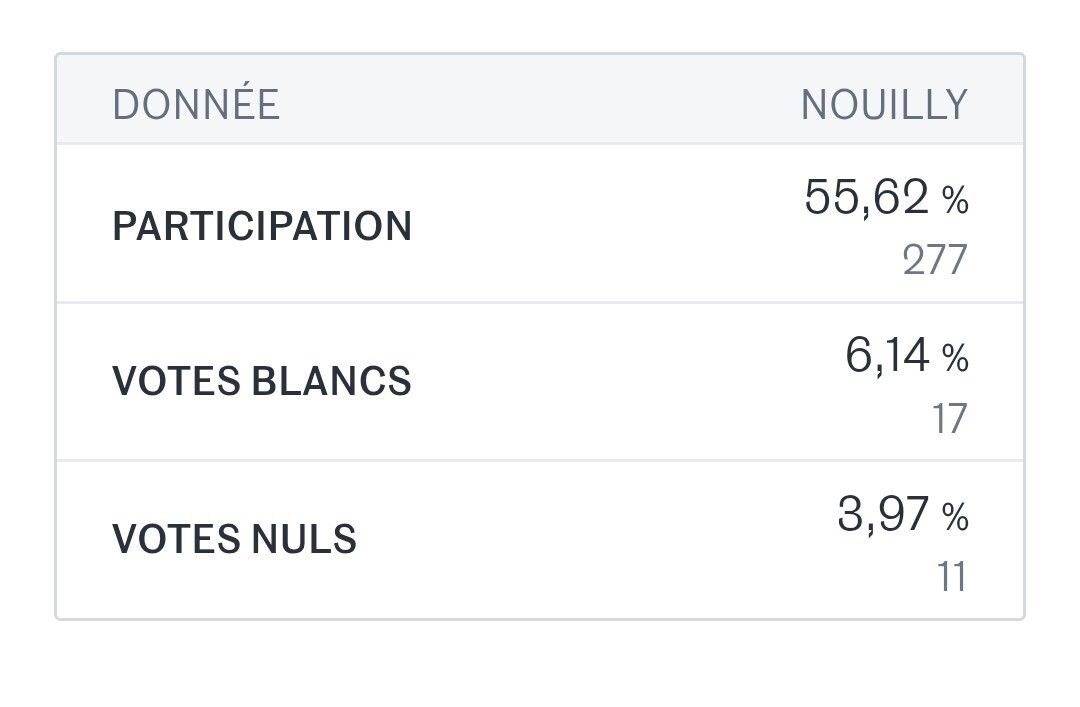
Task: Select the participation count 277
Action: (x=935, y=260)
